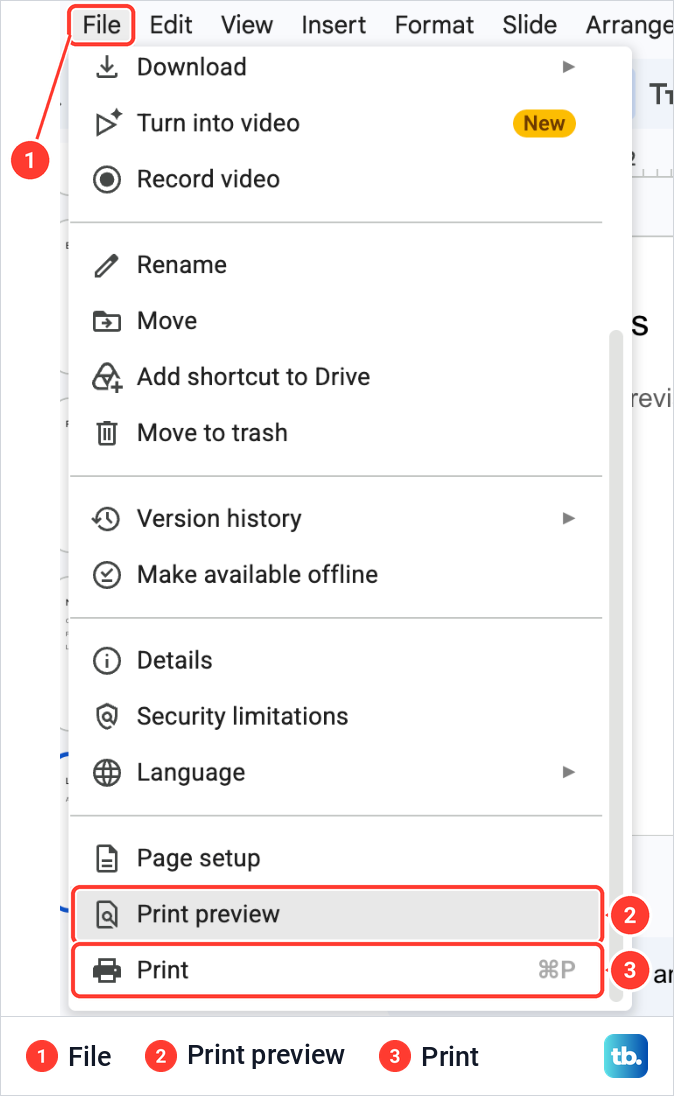Click the Security limitations shield icon
674x1096 pixels.
tap(107, 716)
